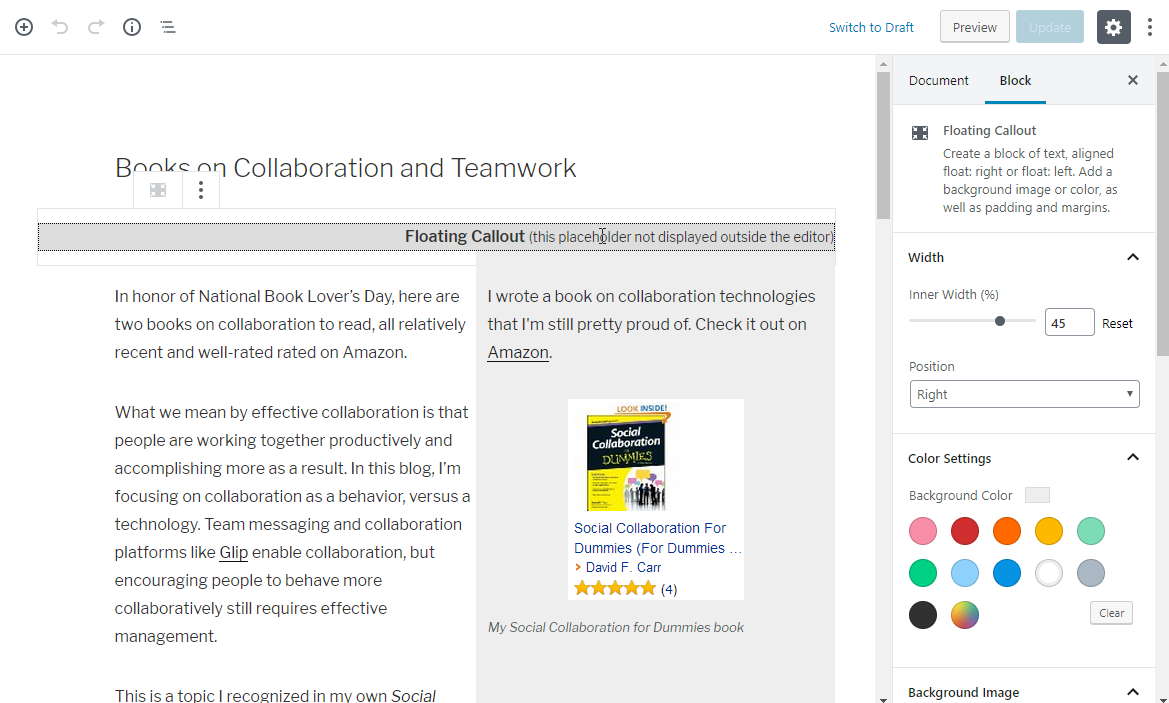Click the current Background Color indicator
The image size is (1169, 703).
tap(1037, 495)
